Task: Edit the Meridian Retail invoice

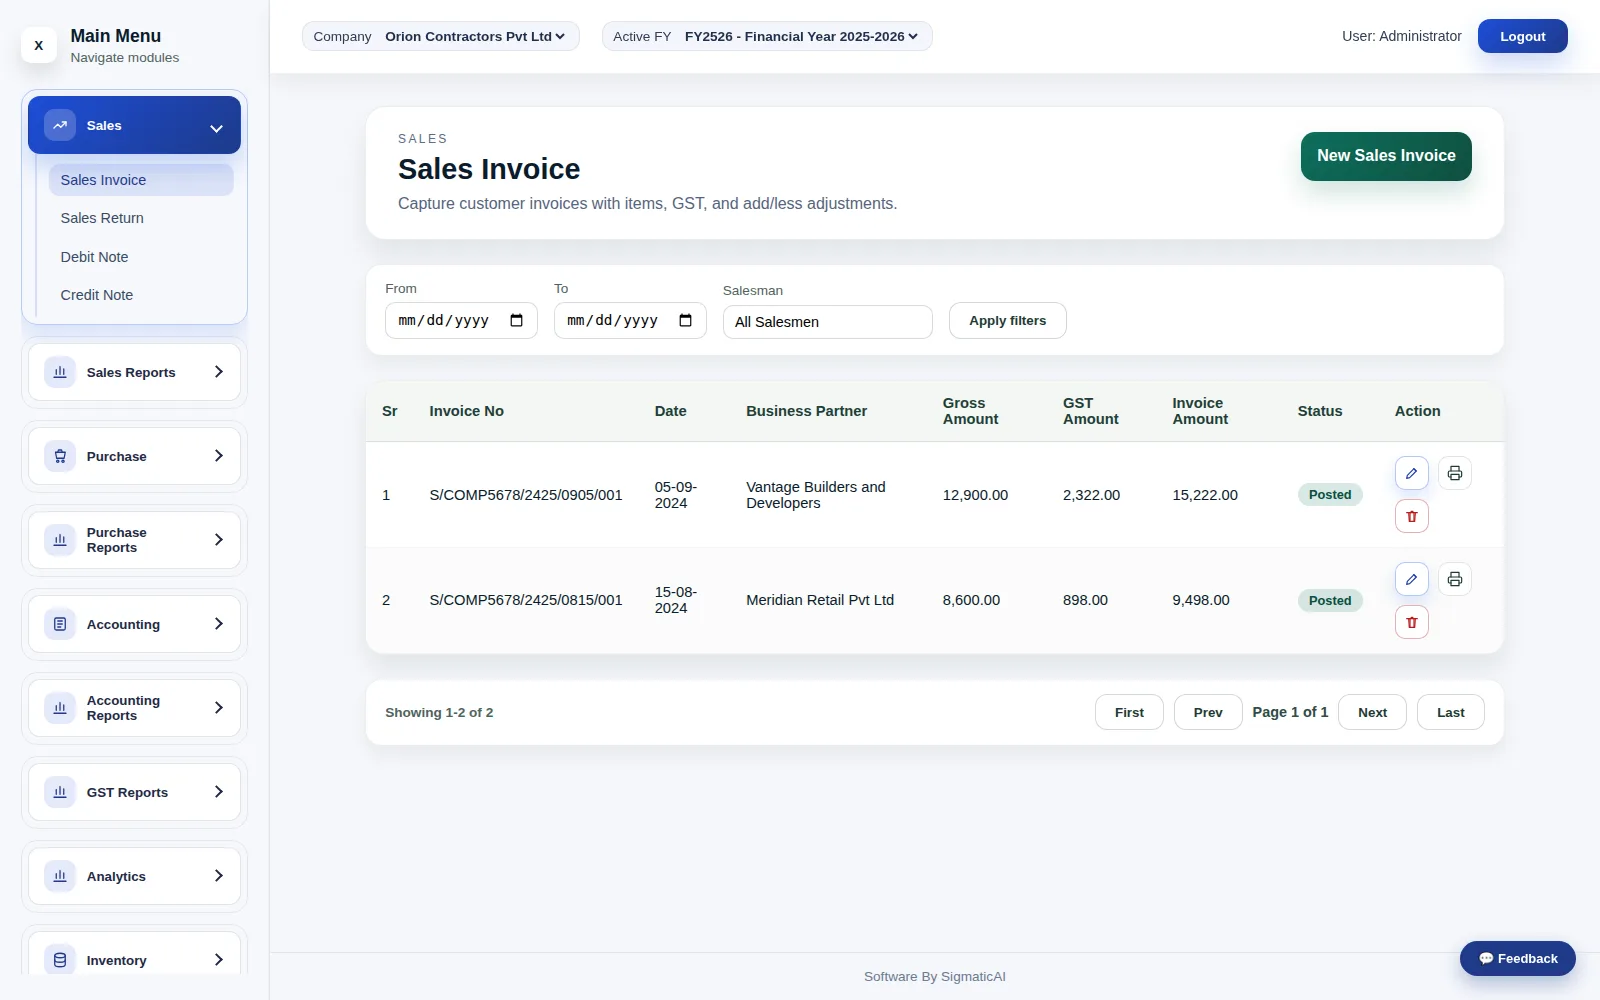Action: [x=1411, y=579]
